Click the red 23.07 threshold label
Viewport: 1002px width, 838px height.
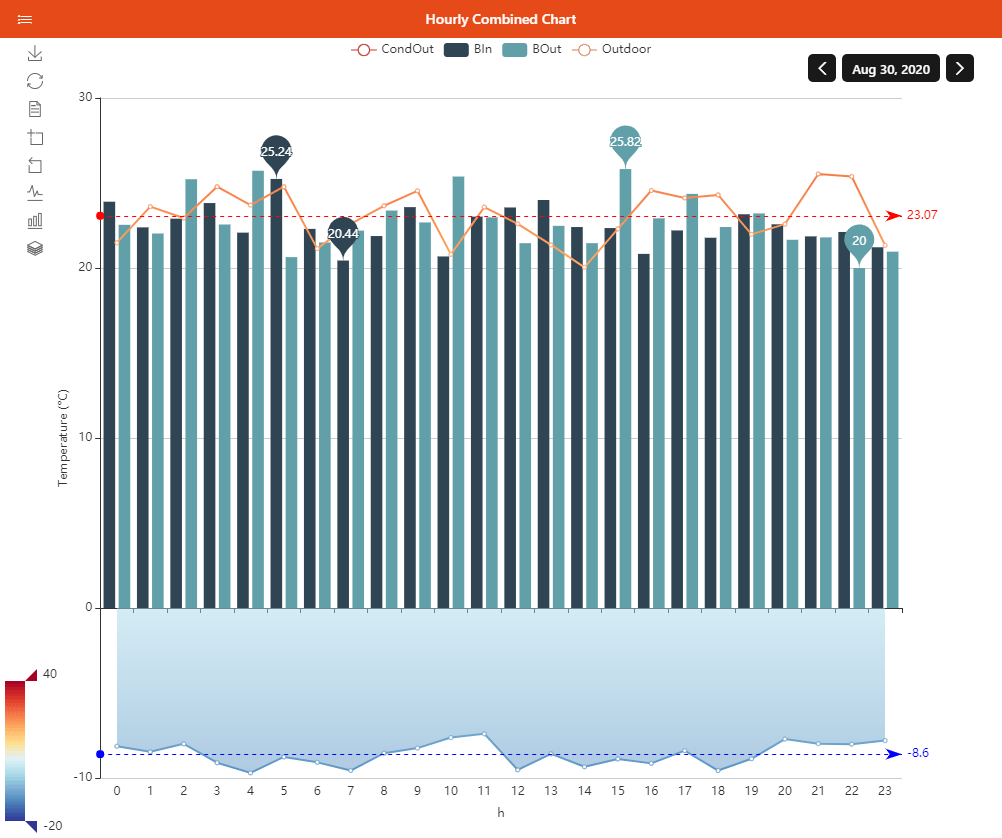pos(924,214)
